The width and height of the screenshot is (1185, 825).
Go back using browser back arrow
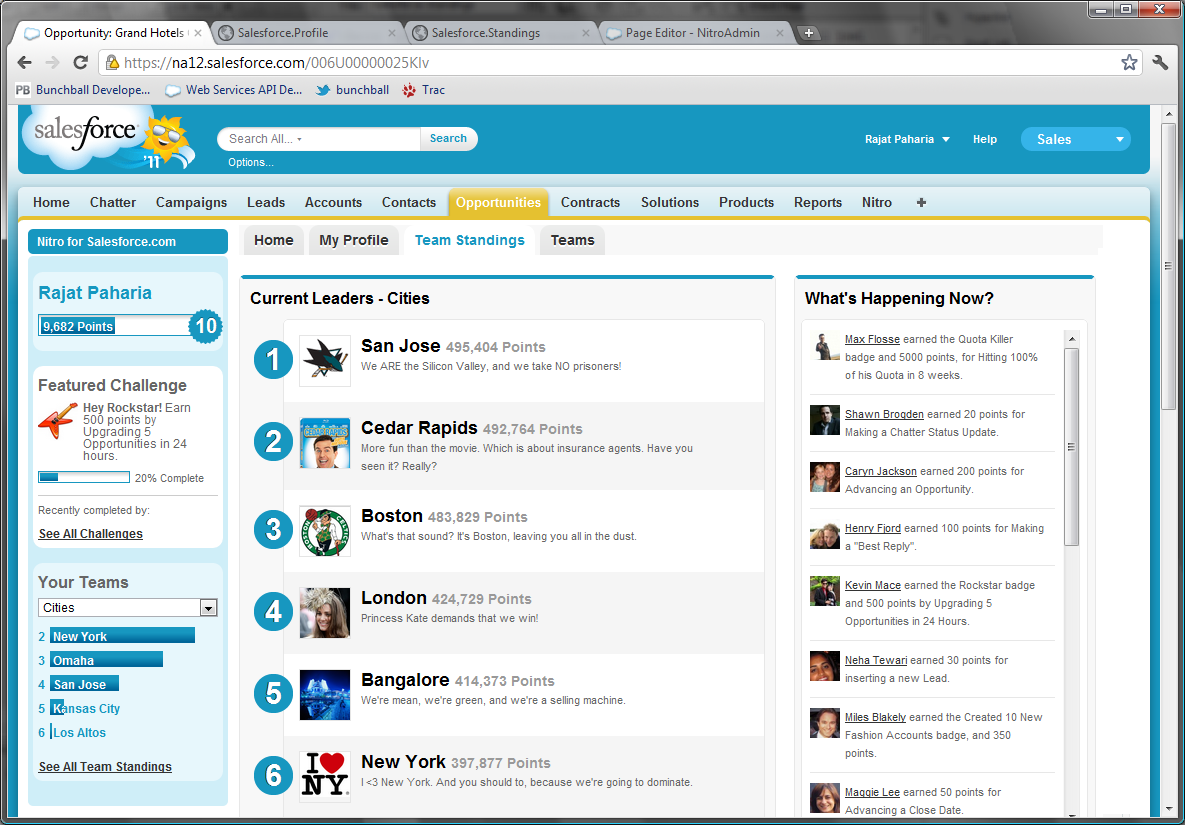click(24, 63)
